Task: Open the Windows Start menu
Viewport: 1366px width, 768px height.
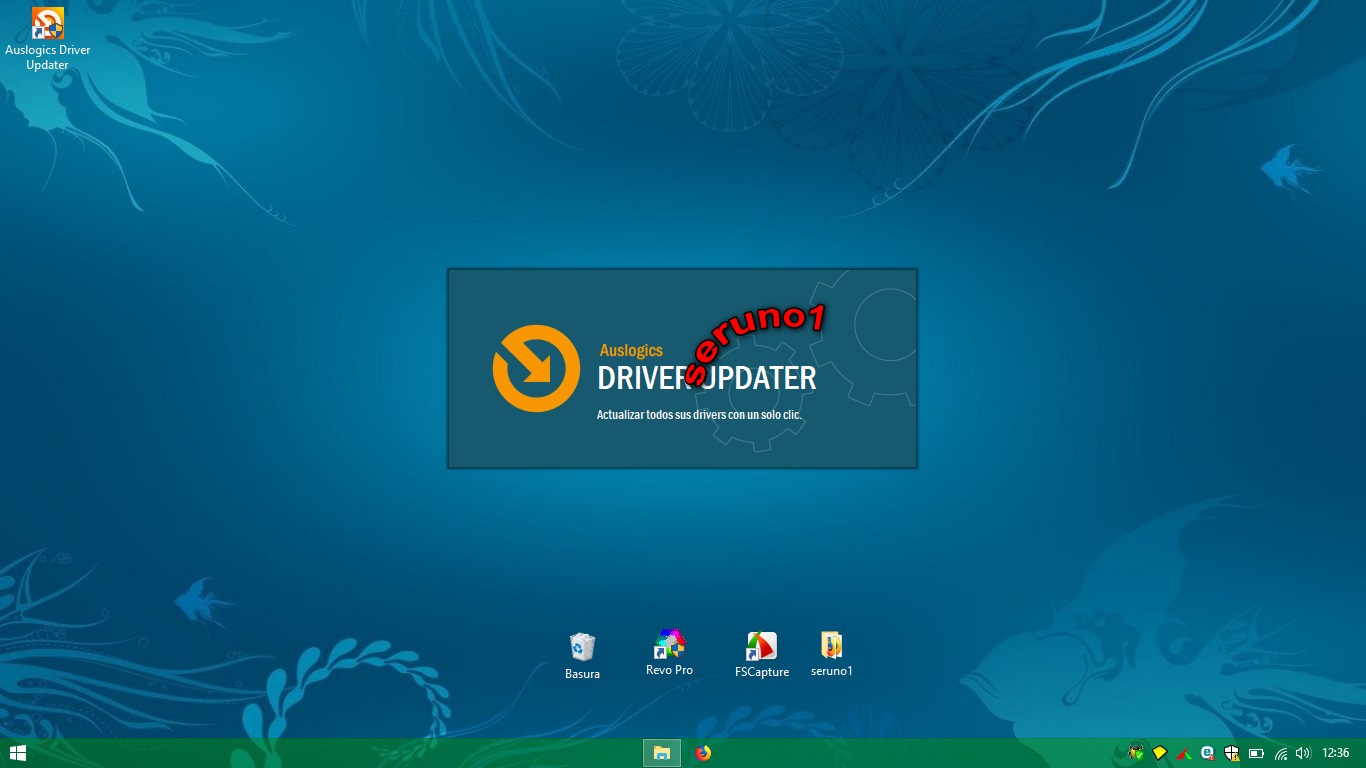Action: pos(17,753)
